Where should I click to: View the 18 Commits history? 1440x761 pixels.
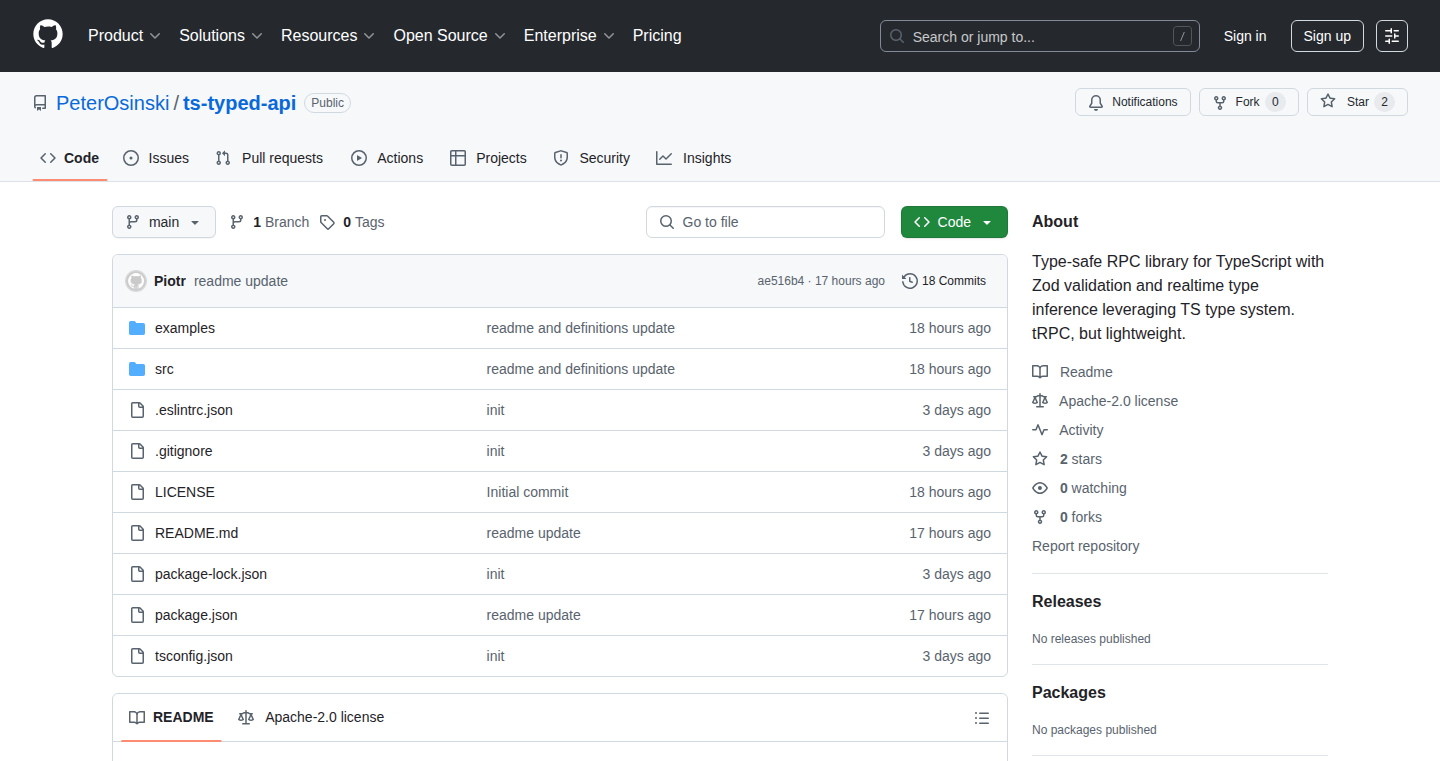point(944,281)
